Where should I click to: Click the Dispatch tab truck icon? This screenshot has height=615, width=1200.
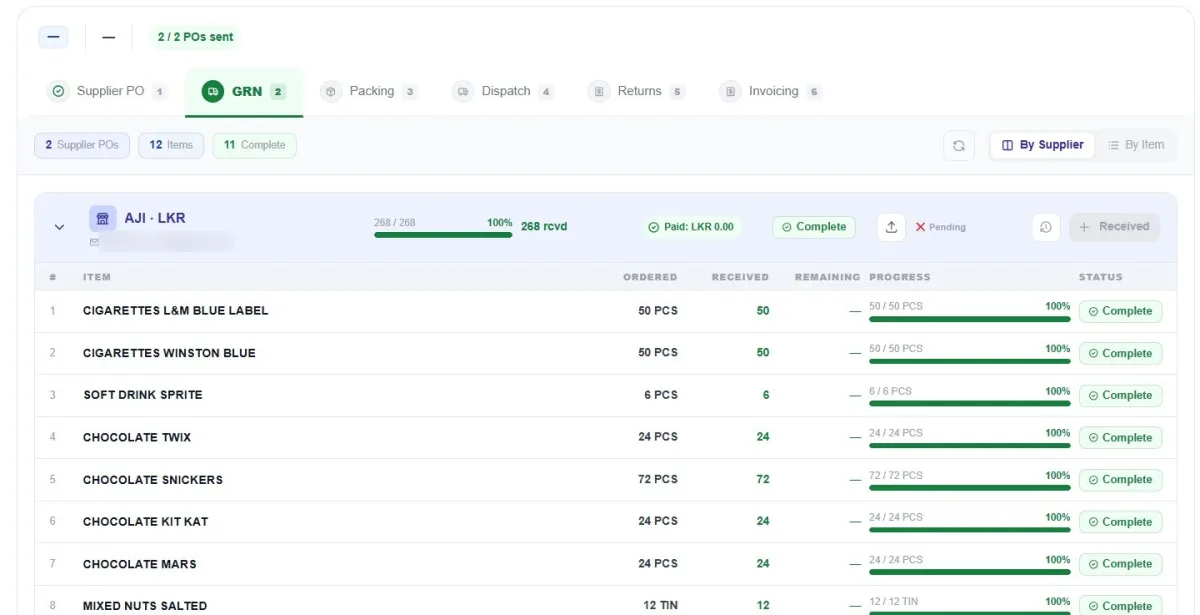pyautogui.click(x=462, y=92)
